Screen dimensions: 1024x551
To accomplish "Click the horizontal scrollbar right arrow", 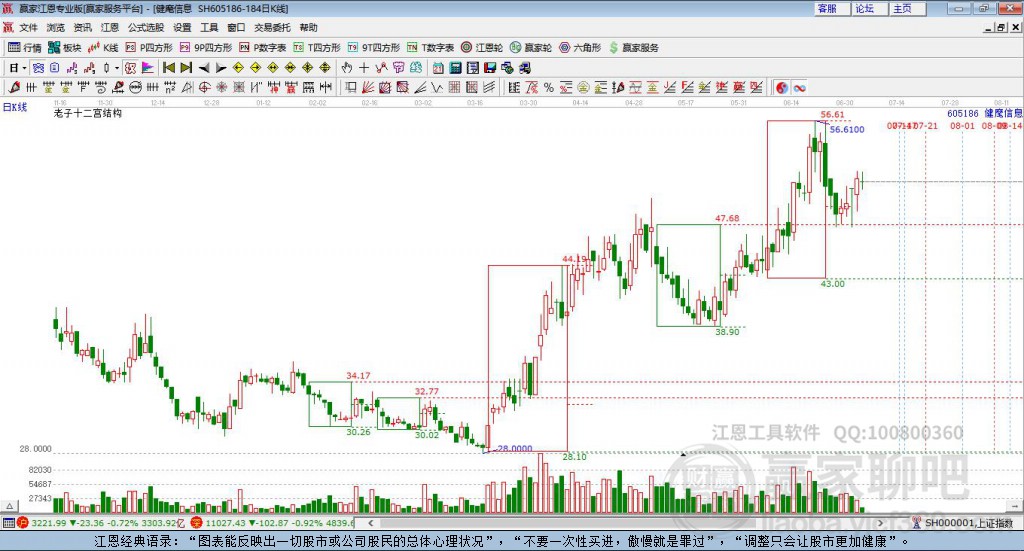I will pyautogui.click(x=880, y=523).
